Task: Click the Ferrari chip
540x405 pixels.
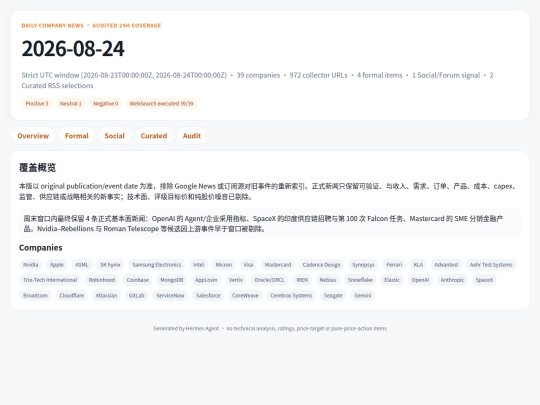Action: (x=394, y=265)
